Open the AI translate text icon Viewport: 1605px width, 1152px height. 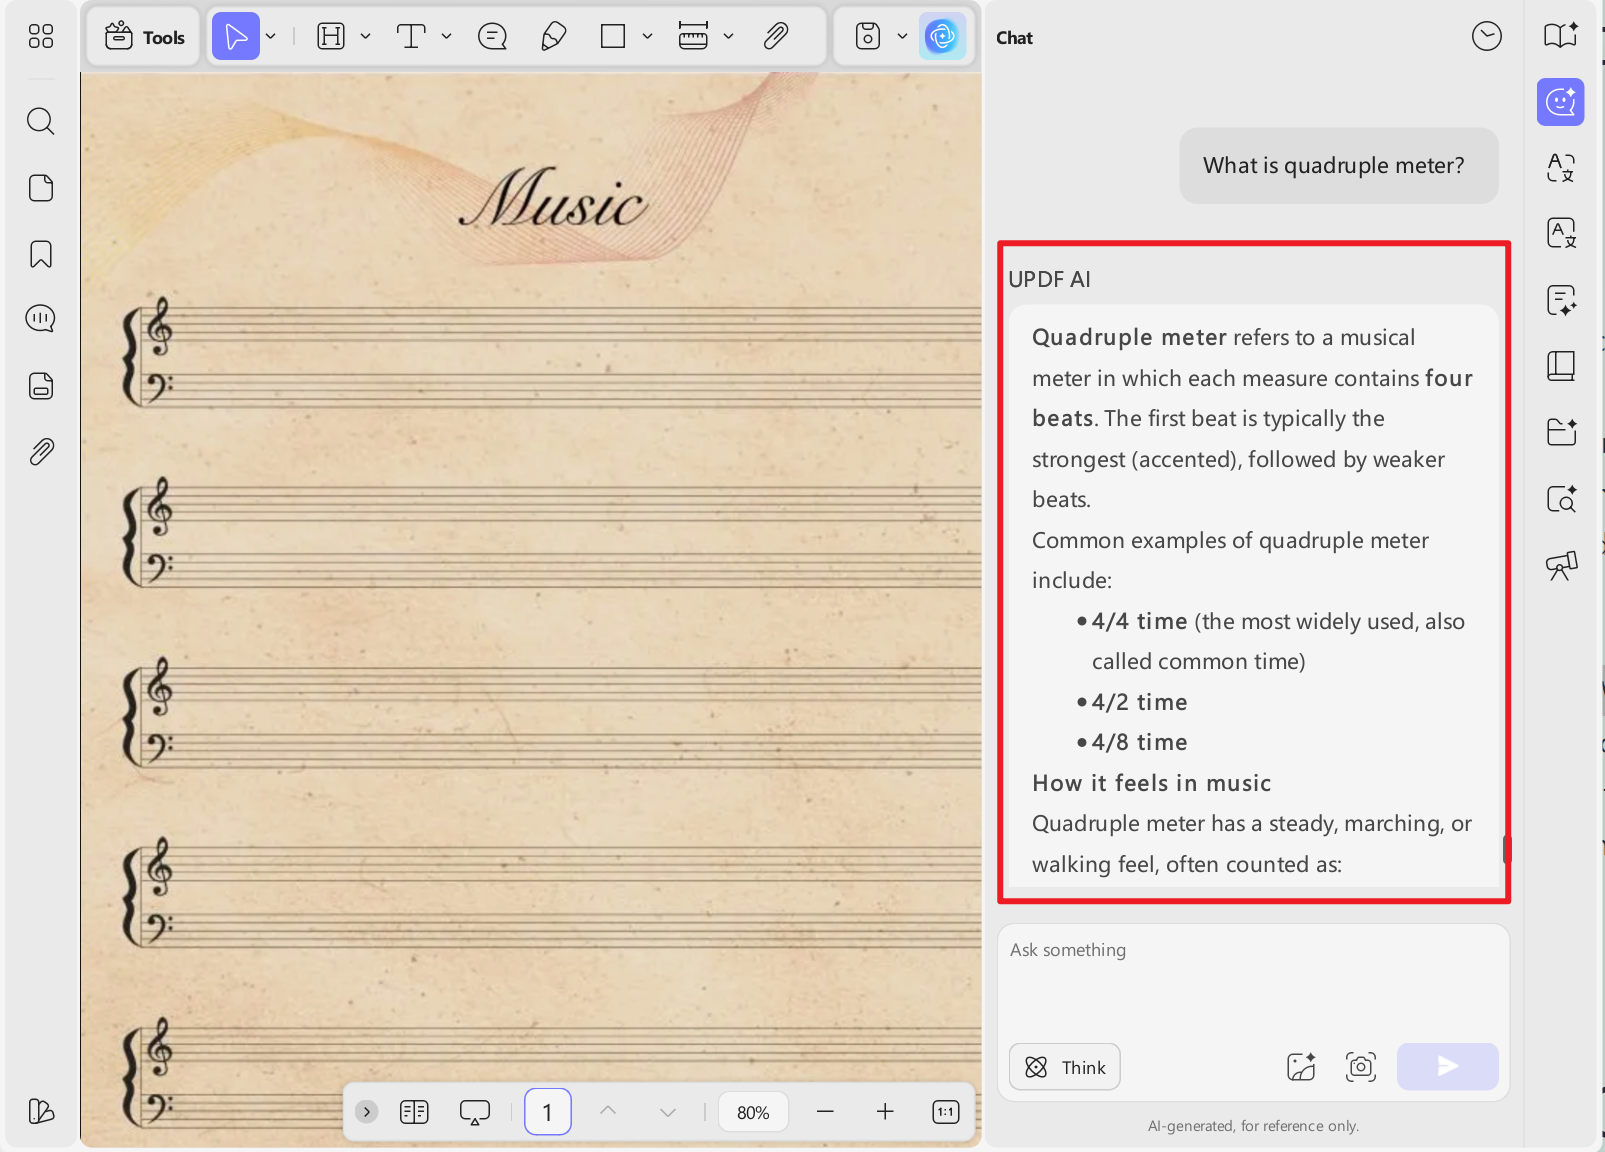tap(1561, 168)
